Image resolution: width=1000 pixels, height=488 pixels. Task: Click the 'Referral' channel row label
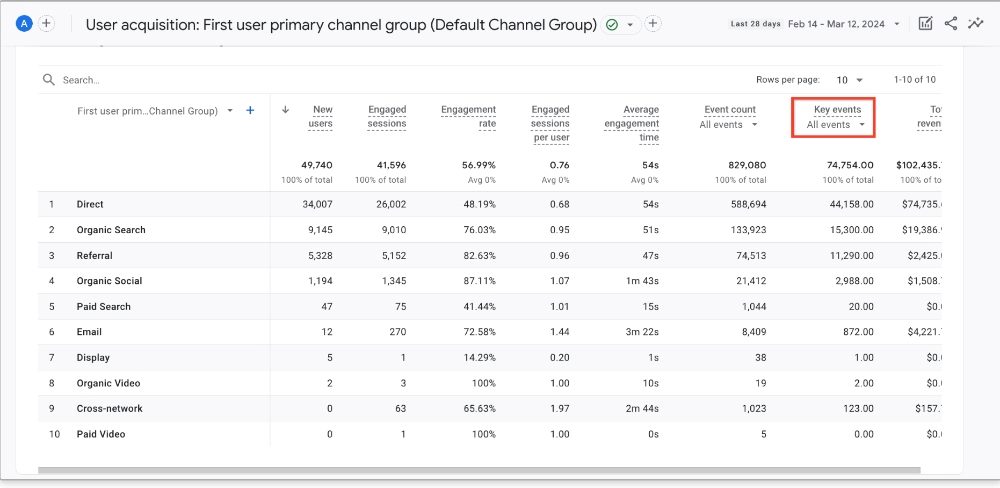click(94, 256)
